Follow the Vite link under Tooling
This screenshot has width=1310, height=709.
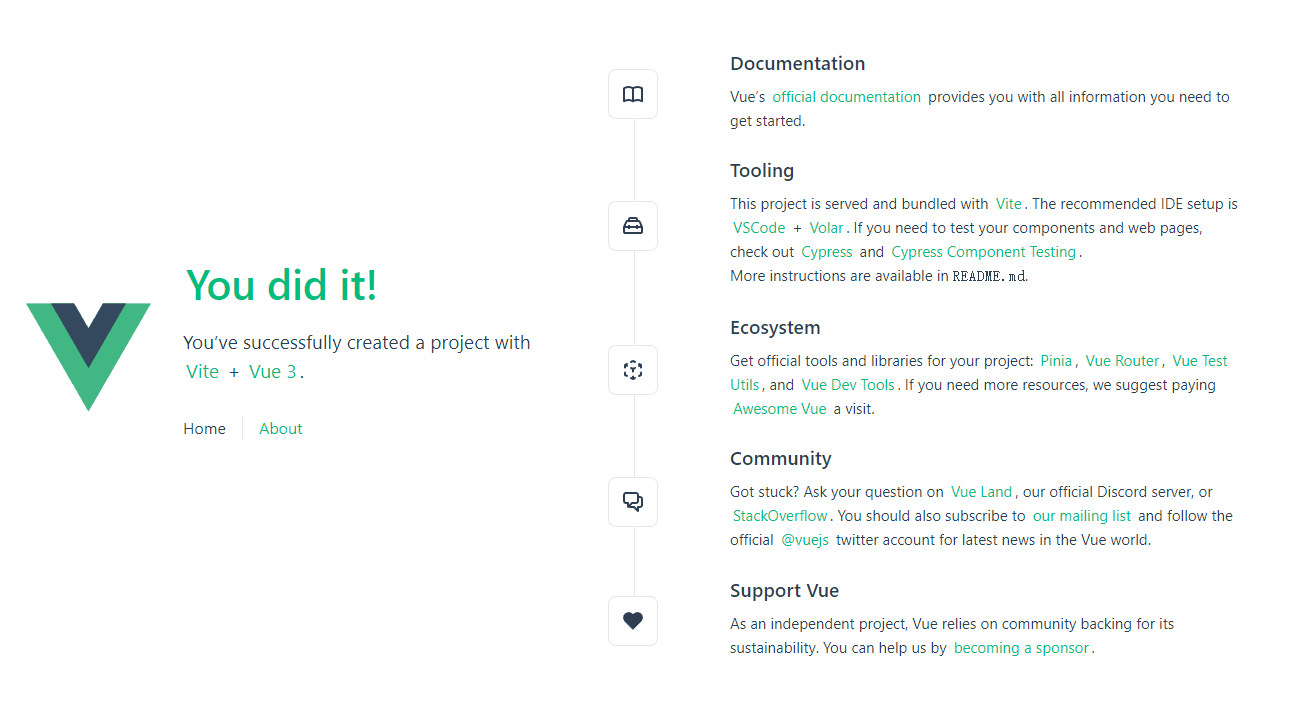click(1009, 204)
